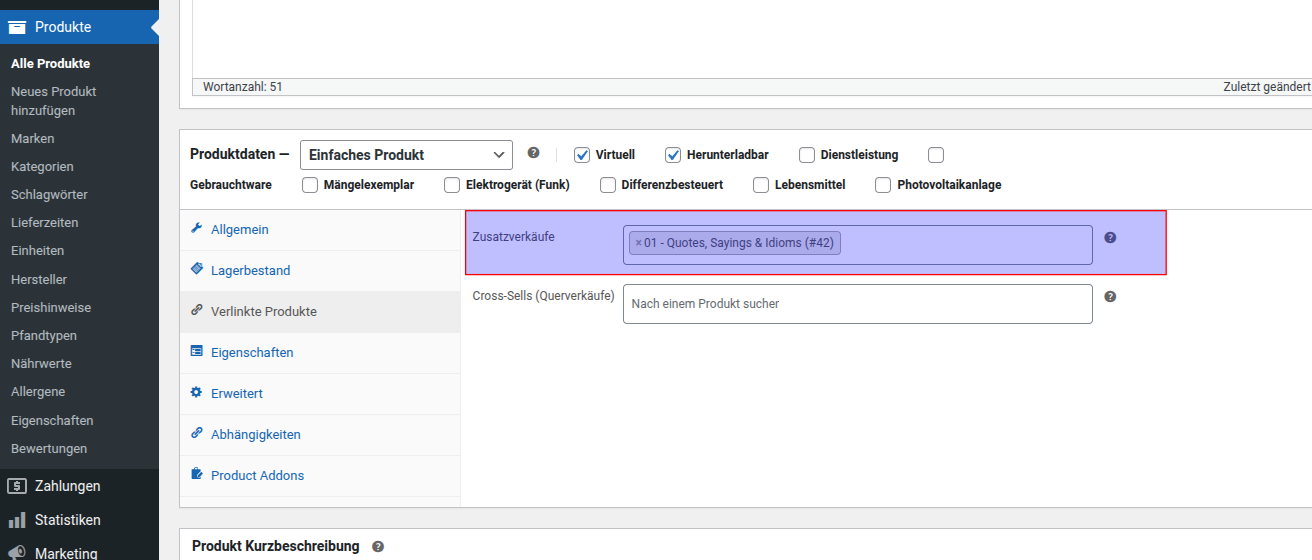Click the help icon next to Zusatzverkäufe
The width and height of the screenshot is (1312, 560).
1110,238
